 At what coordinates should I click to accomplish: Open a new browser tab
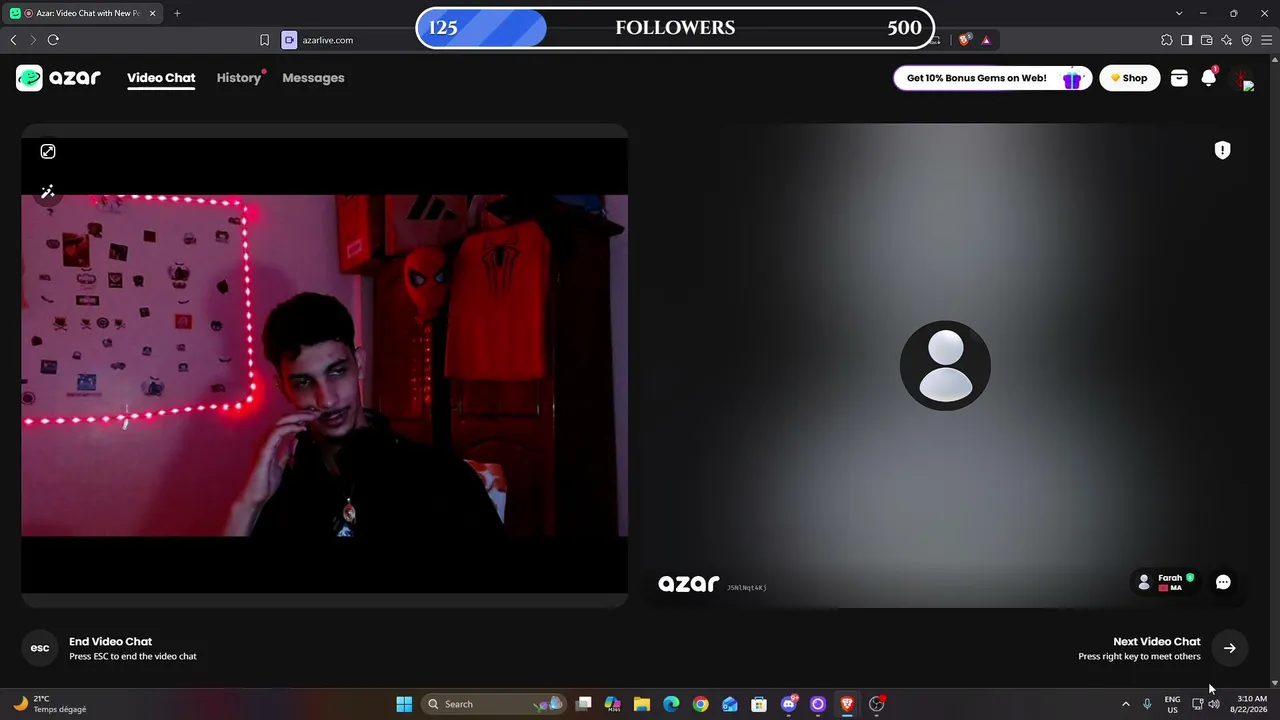tap(177, 13)
